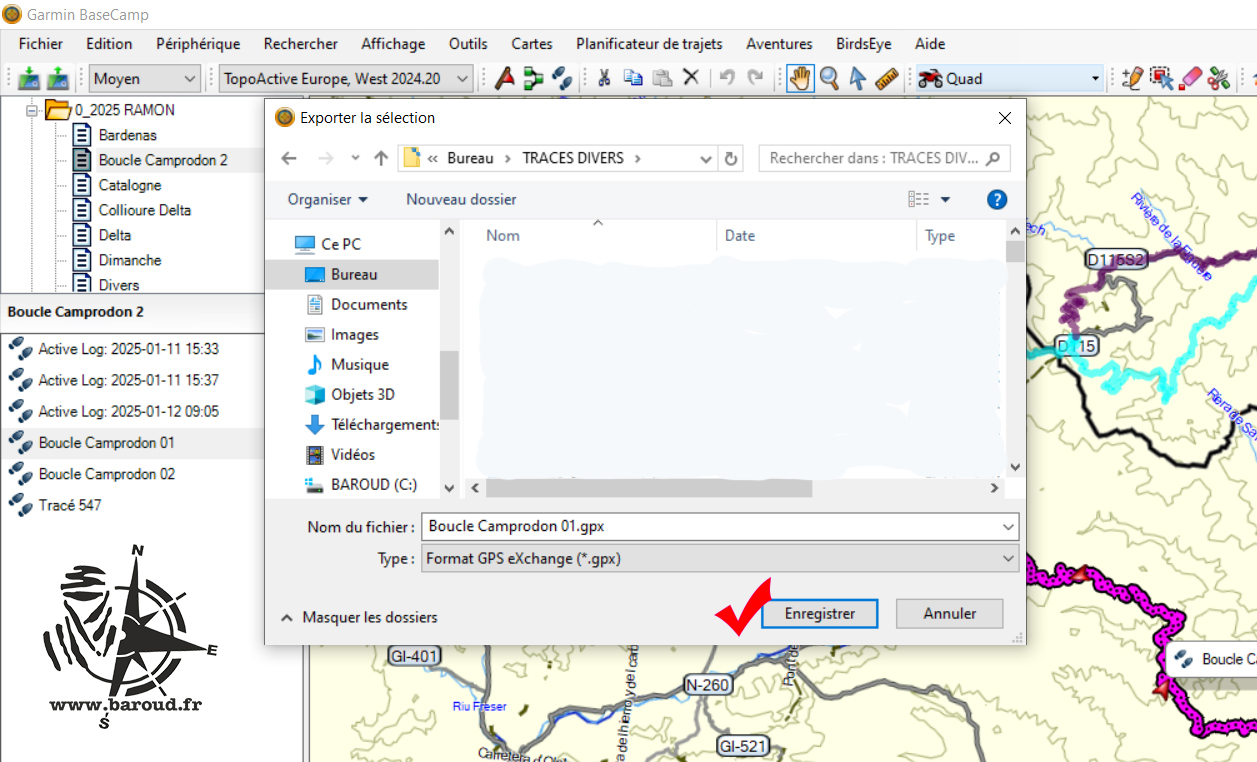The width and height of the screenshot is (1257, 762).
Task: Open the address bar path dropdown arrow
Action: point(706,158)
